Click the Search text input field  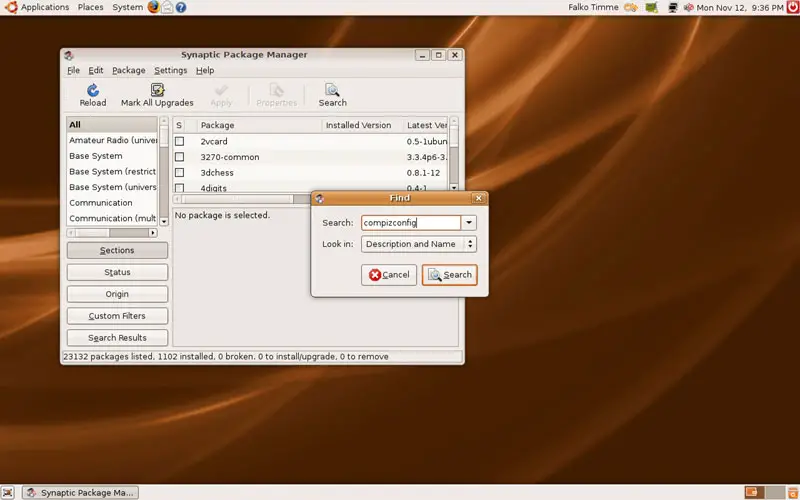411,222
